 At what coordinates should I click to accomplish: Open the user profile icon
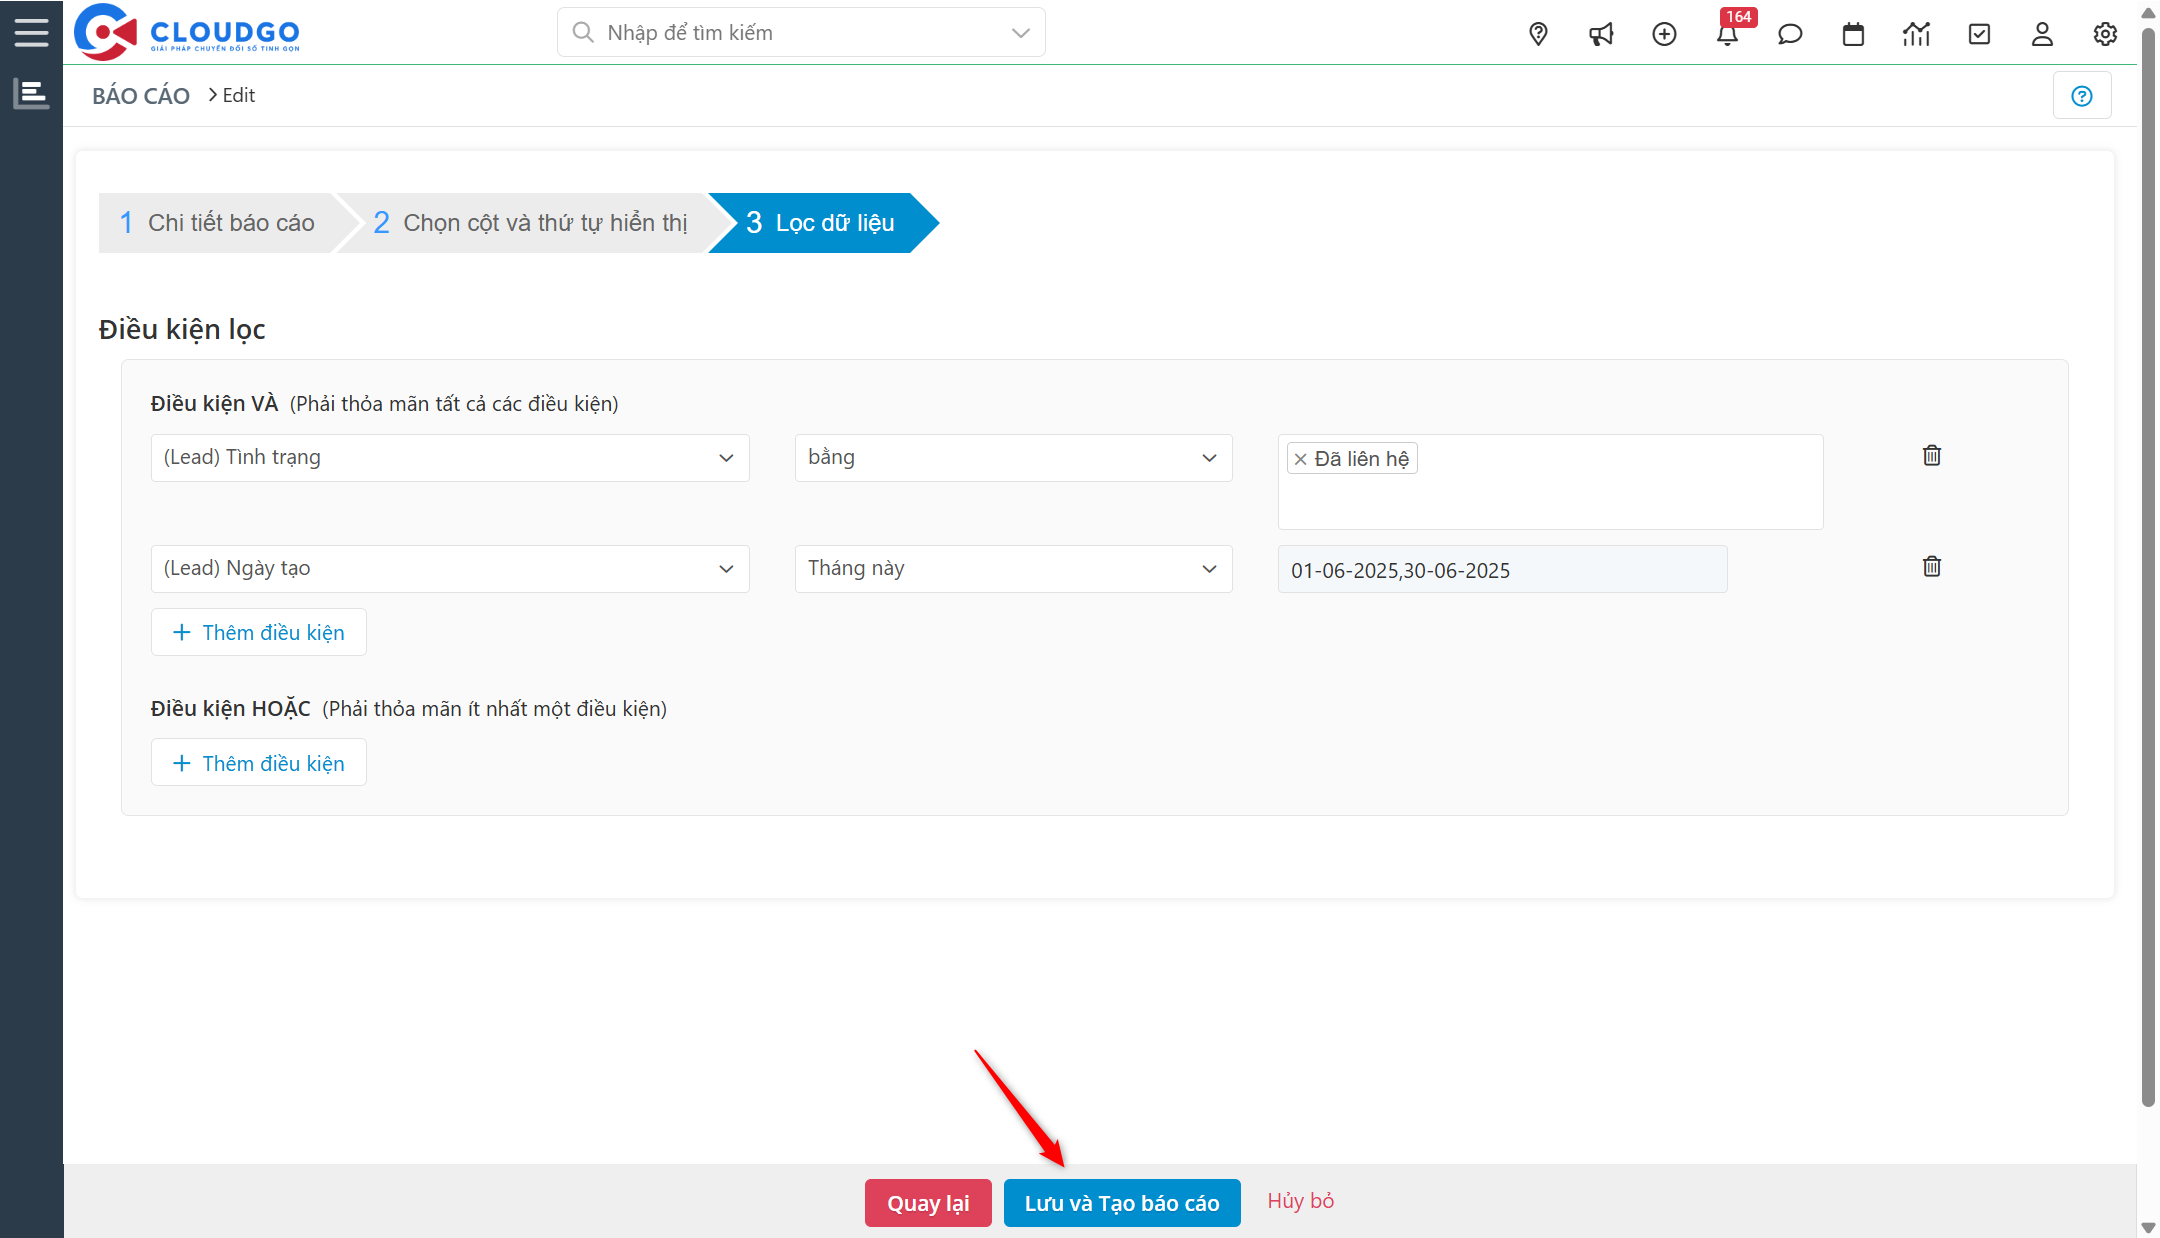click(2042, 33)
